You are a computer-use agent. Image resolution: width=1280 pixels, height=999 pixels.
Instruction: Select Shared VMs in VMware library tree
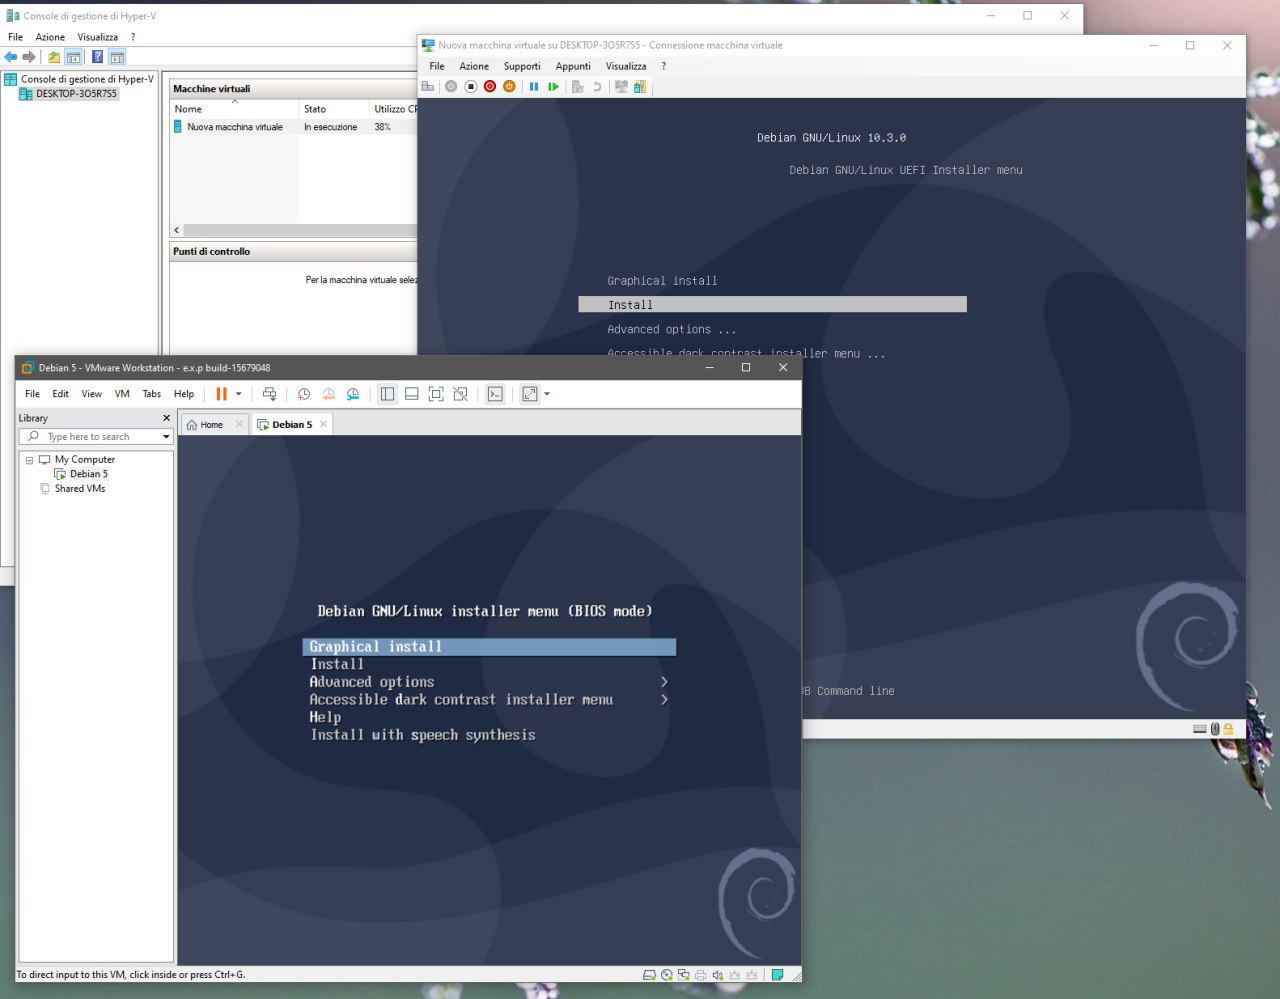pos(72,489)
